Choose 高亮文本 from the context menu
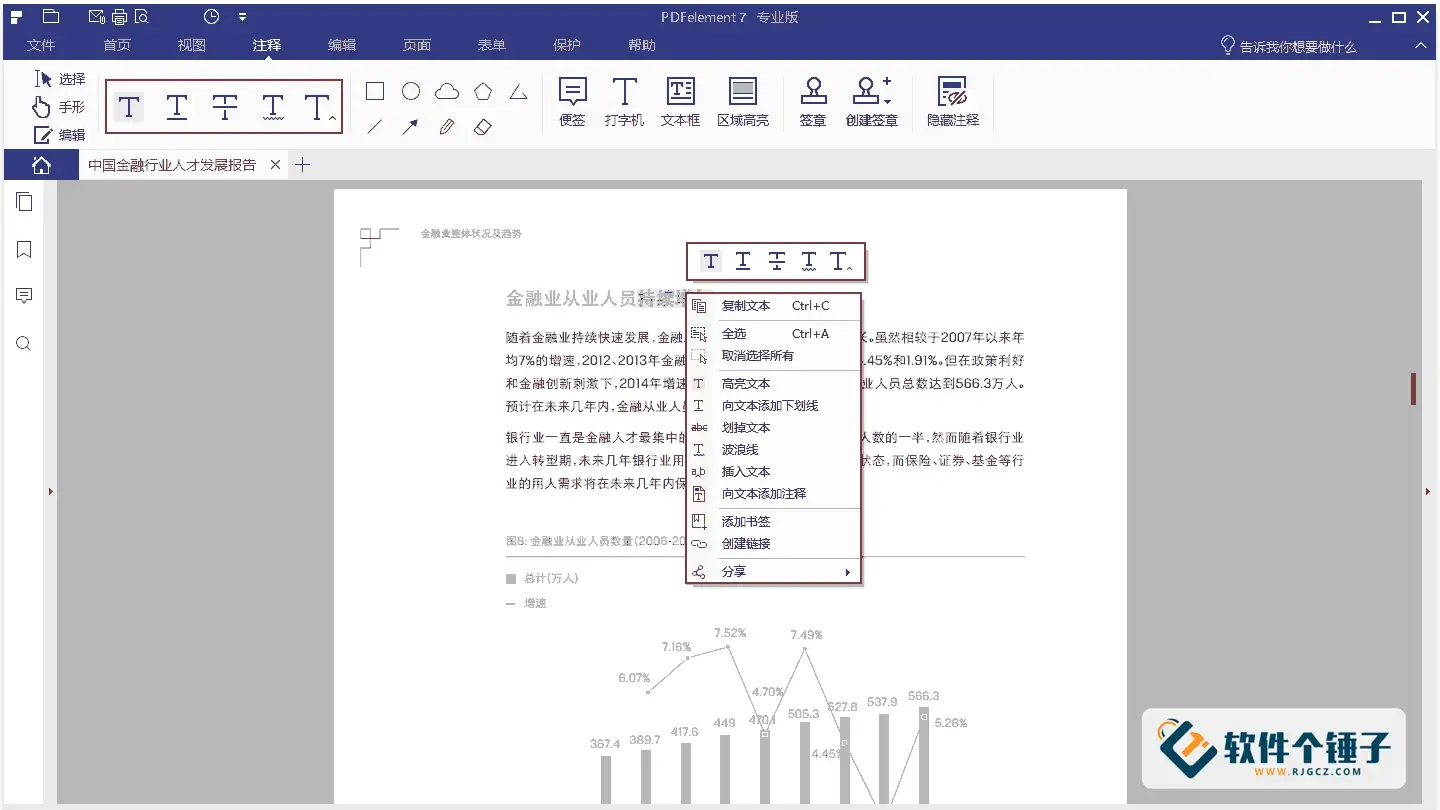Viewport: 1440px width, 810px height. (x=745, y=383)
